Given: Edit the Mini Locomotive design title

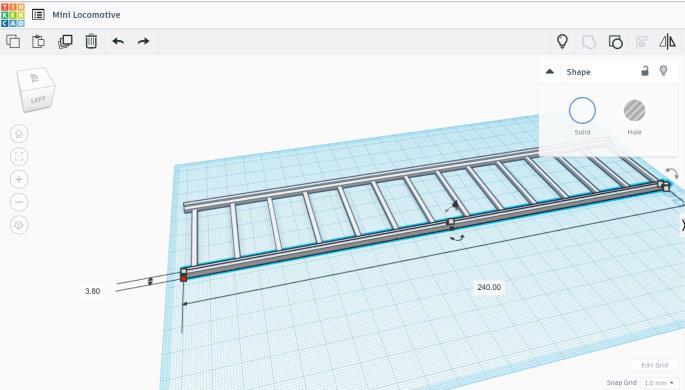Looking at the screenshot, I should (86, 15).
